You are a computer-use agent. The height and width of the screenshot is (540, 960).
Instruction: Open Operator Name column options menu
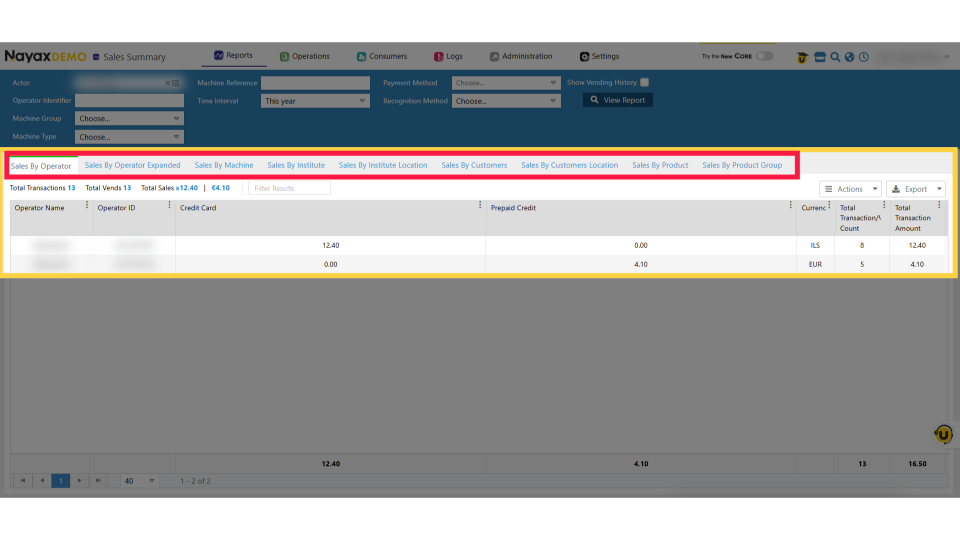click(87, 205)
